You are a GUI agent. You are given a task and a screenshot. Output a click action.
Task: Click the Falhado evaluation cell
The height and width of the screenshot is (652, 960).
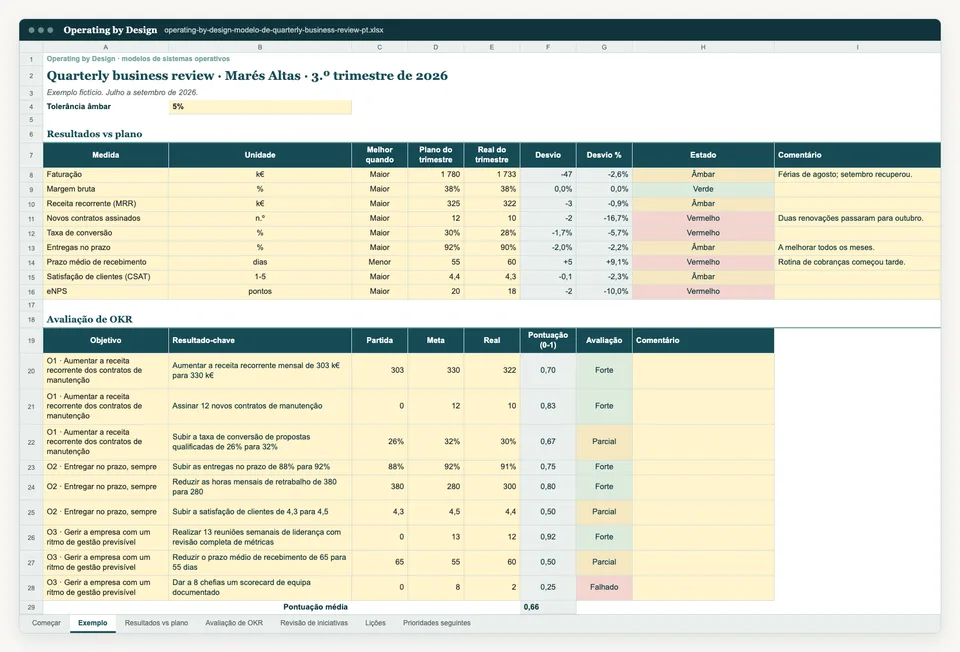pos(604,587)
